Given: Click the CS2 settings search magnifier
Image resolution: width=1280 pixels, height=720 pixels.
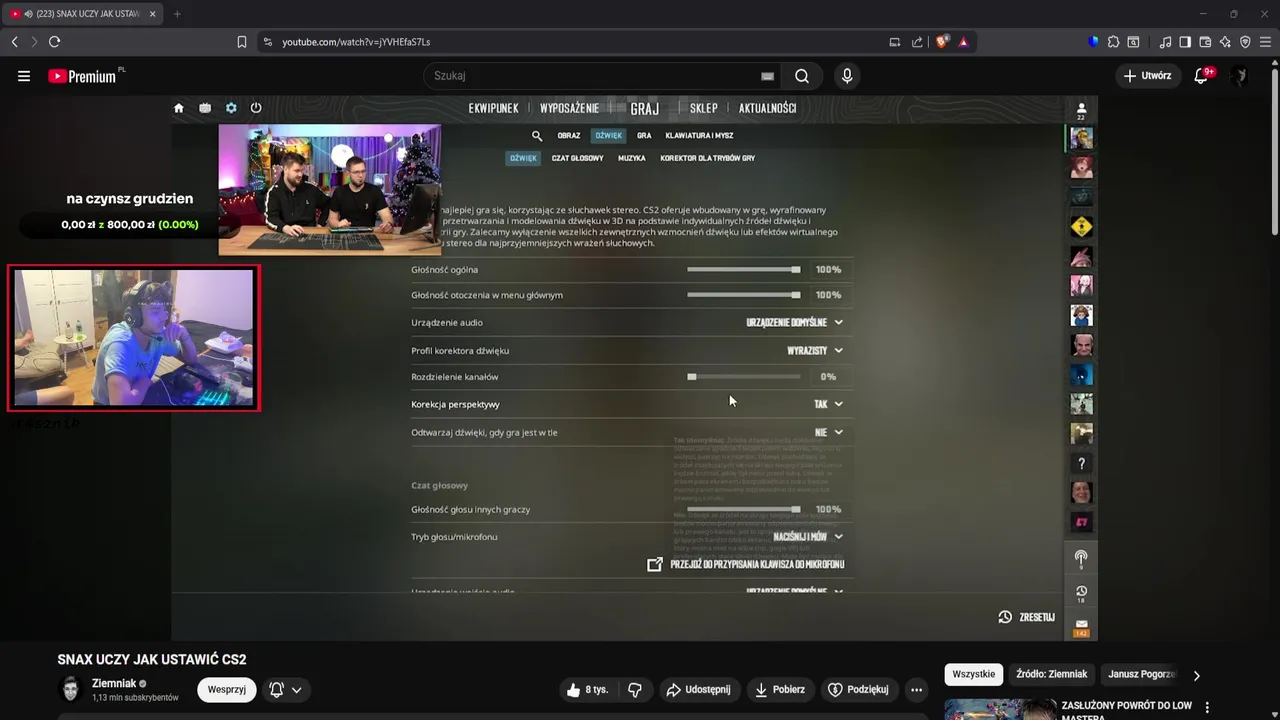Looking at the screenshot, I should tap(537, 136).
